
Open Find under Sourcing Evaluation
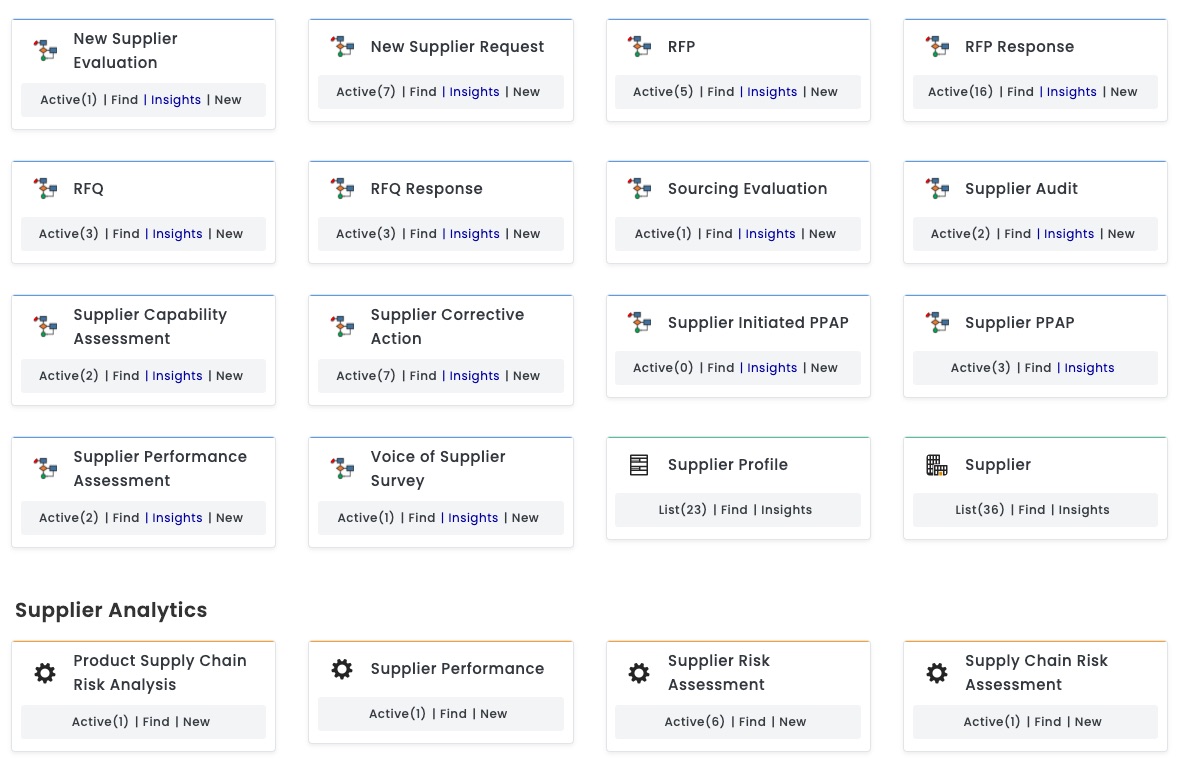pyautogui.click(x=718, y=233)
